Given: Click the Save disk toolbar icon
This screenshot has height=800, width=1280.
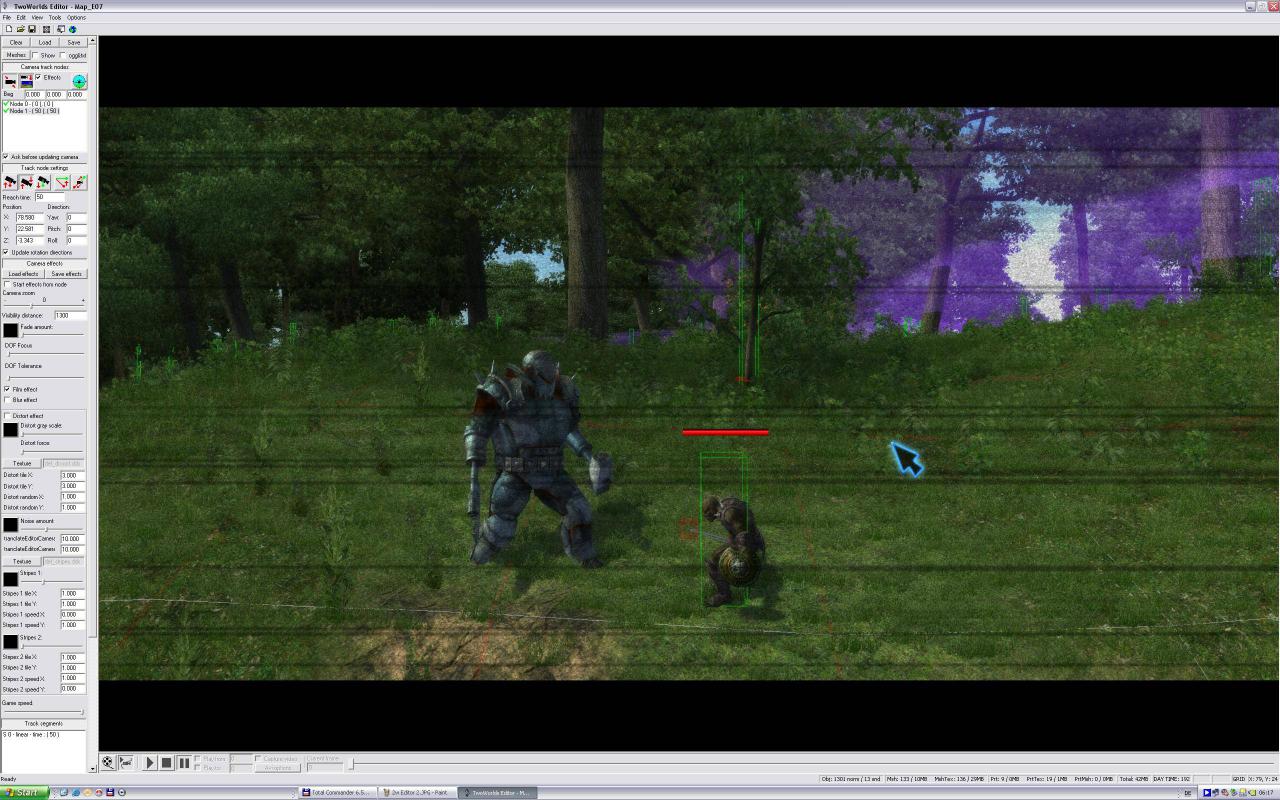Looking at the screenshot, I should point(32,29).
